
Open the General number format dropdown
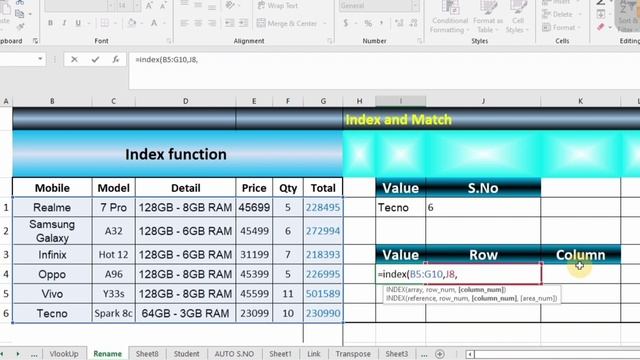(x=415, y=6)
